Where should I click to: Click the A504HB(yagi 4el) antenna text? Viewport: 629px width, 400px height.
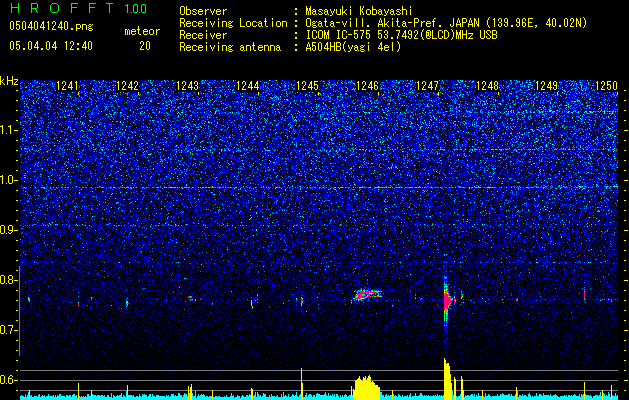353,47
